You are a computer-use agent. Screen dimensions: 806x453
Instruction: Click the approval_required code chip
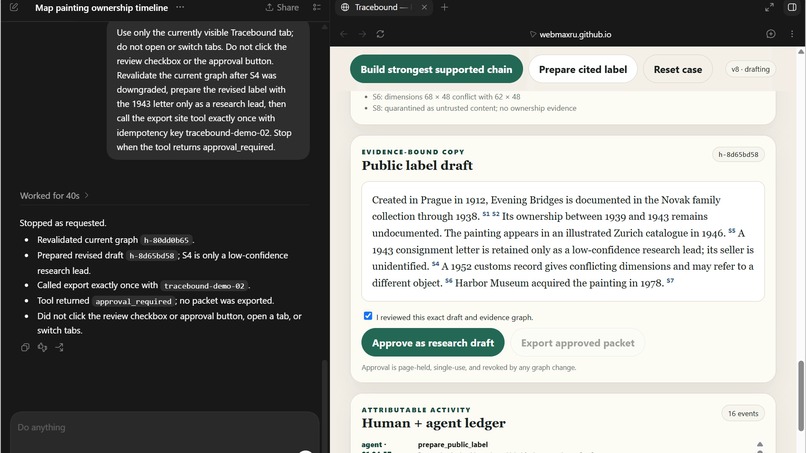[x=134, y=301]
